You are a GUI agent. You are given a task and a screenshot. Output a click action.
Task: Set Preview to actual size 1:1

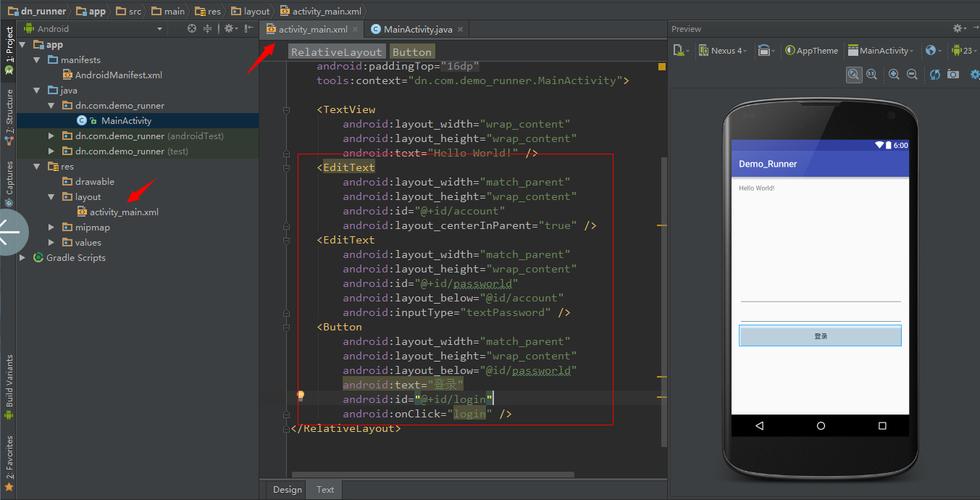click(x=871, y=74)
